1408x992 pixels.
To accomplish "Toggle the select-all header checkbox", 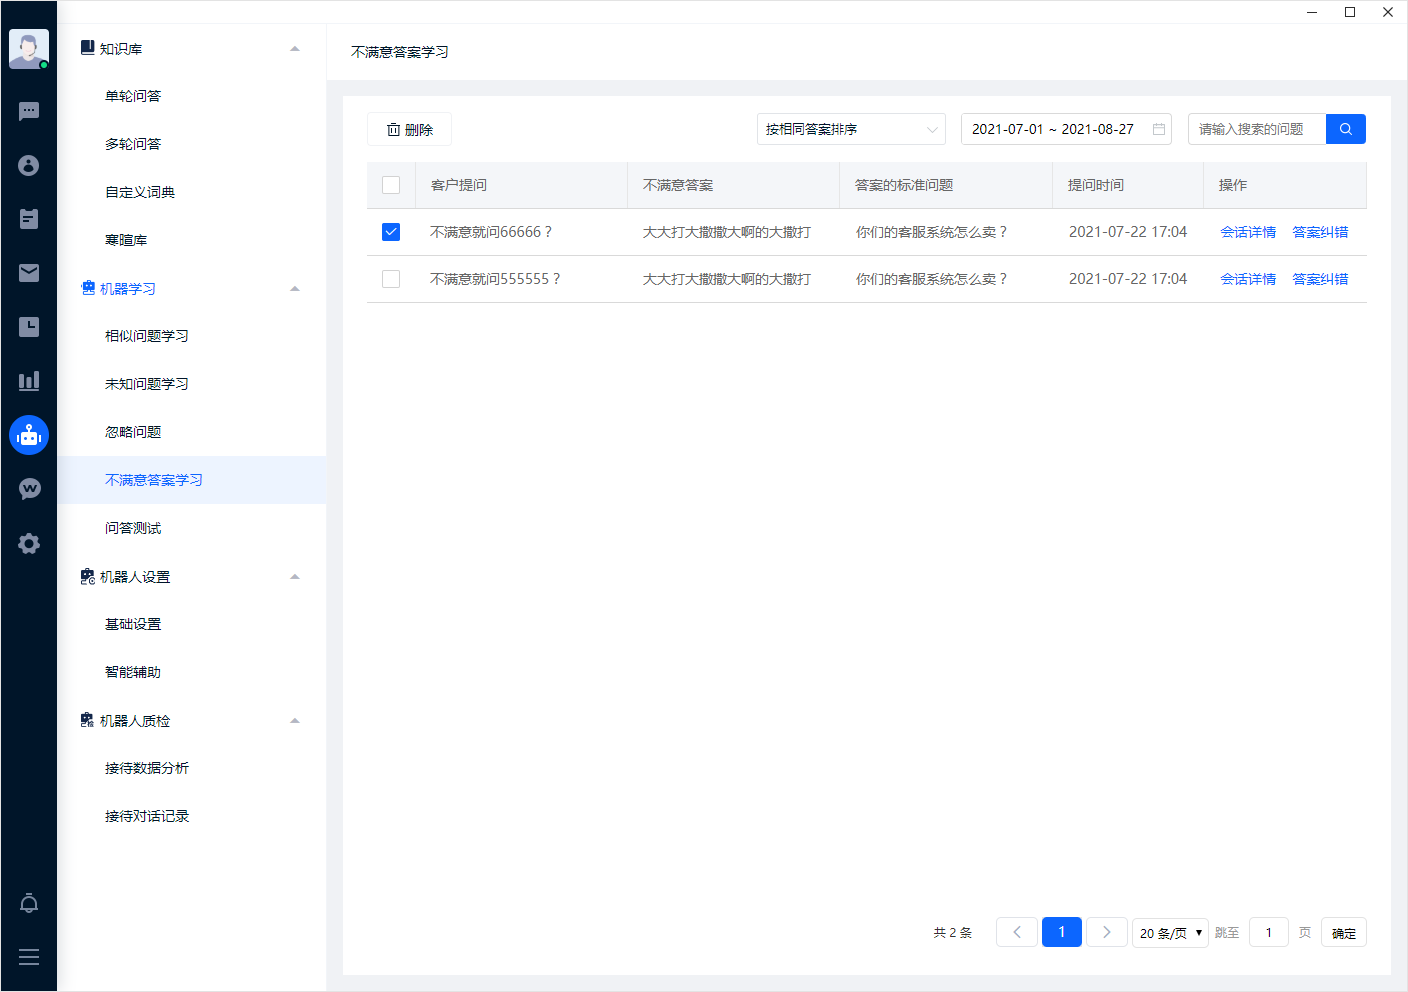I will (391, 185).
